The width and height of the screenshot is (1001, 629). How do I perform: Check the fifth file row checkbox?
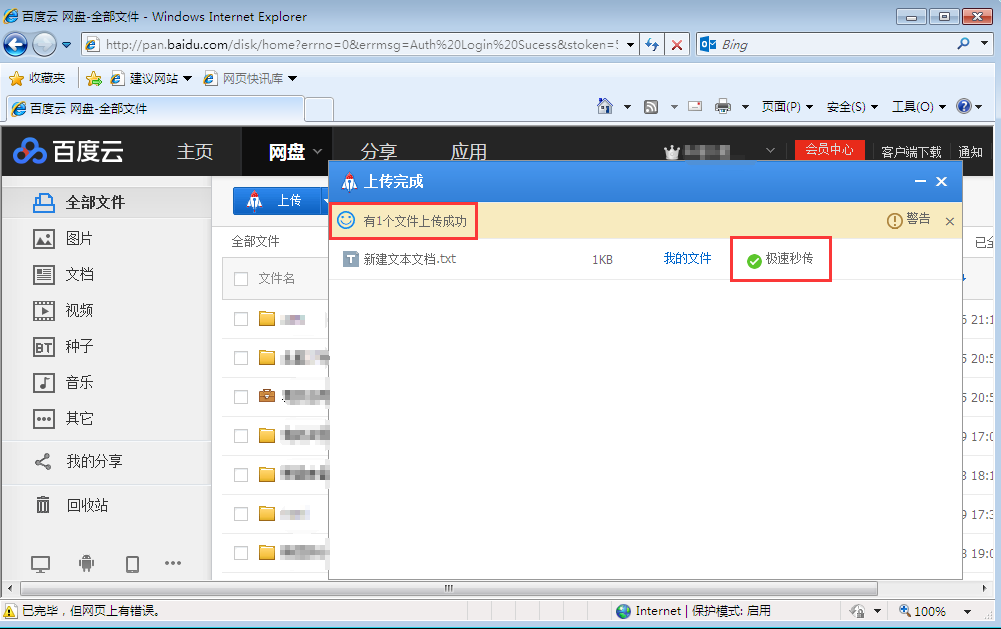(x=241, y=474)
